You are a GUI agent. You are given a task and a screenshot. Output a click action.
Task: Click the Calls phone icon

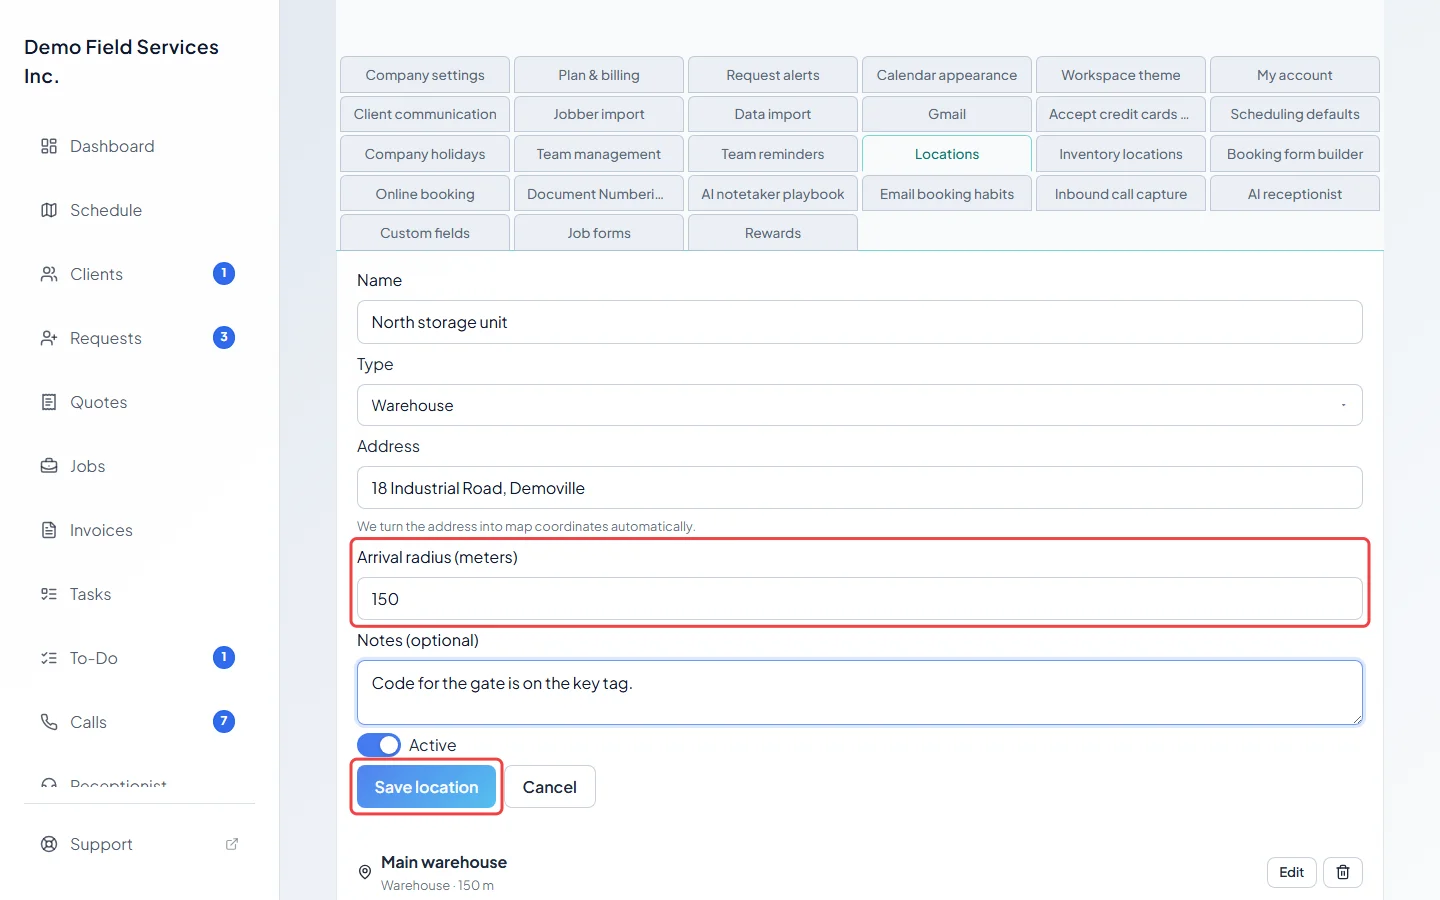pos(49,722)
